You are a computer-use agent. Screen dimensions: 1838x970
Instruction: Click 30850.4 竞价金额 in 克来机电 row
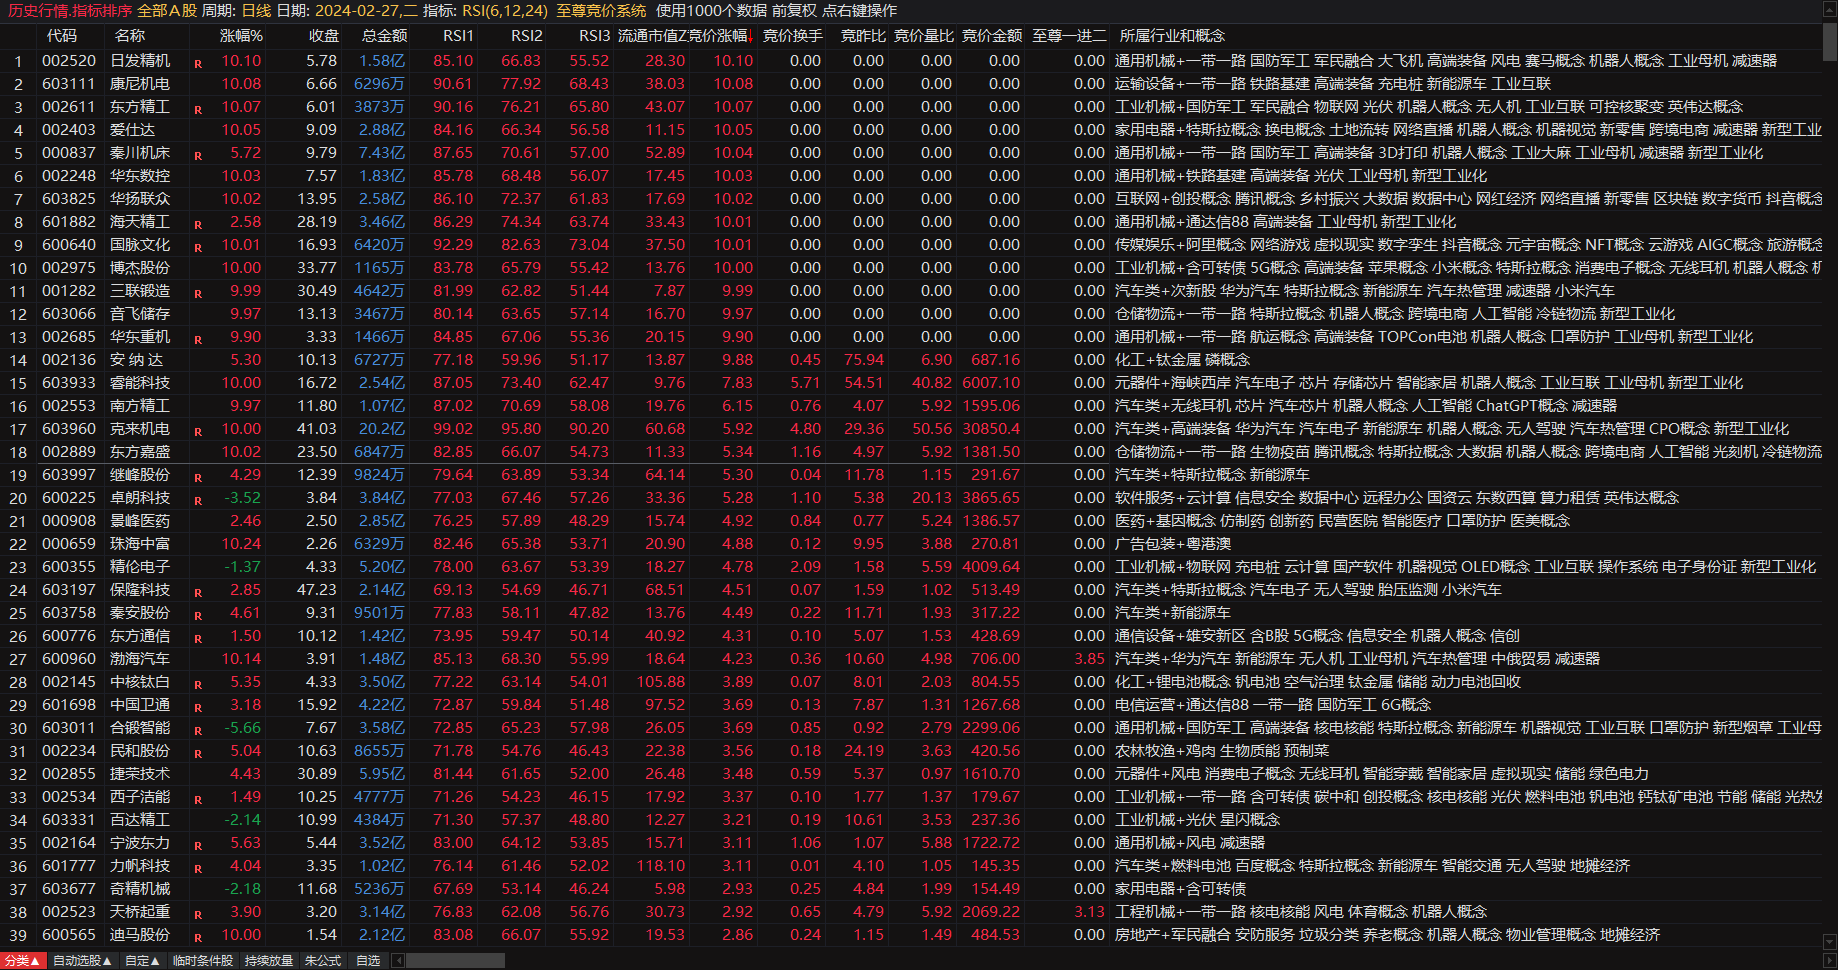pyautogui.click(x=991, y=429)
